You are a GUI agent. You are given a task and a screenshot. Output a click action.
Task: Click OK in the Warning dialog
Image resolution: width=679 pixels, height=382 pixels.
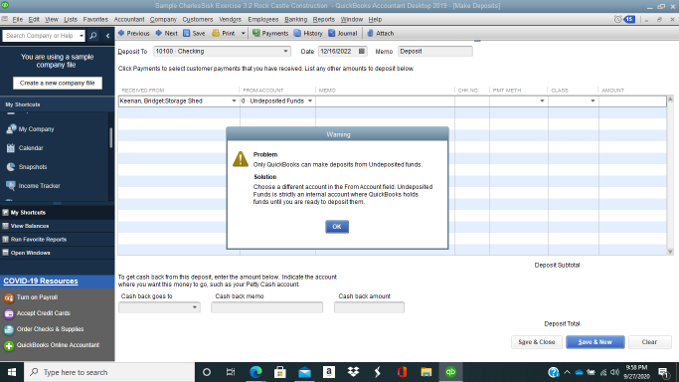click(x=337, y=227)
